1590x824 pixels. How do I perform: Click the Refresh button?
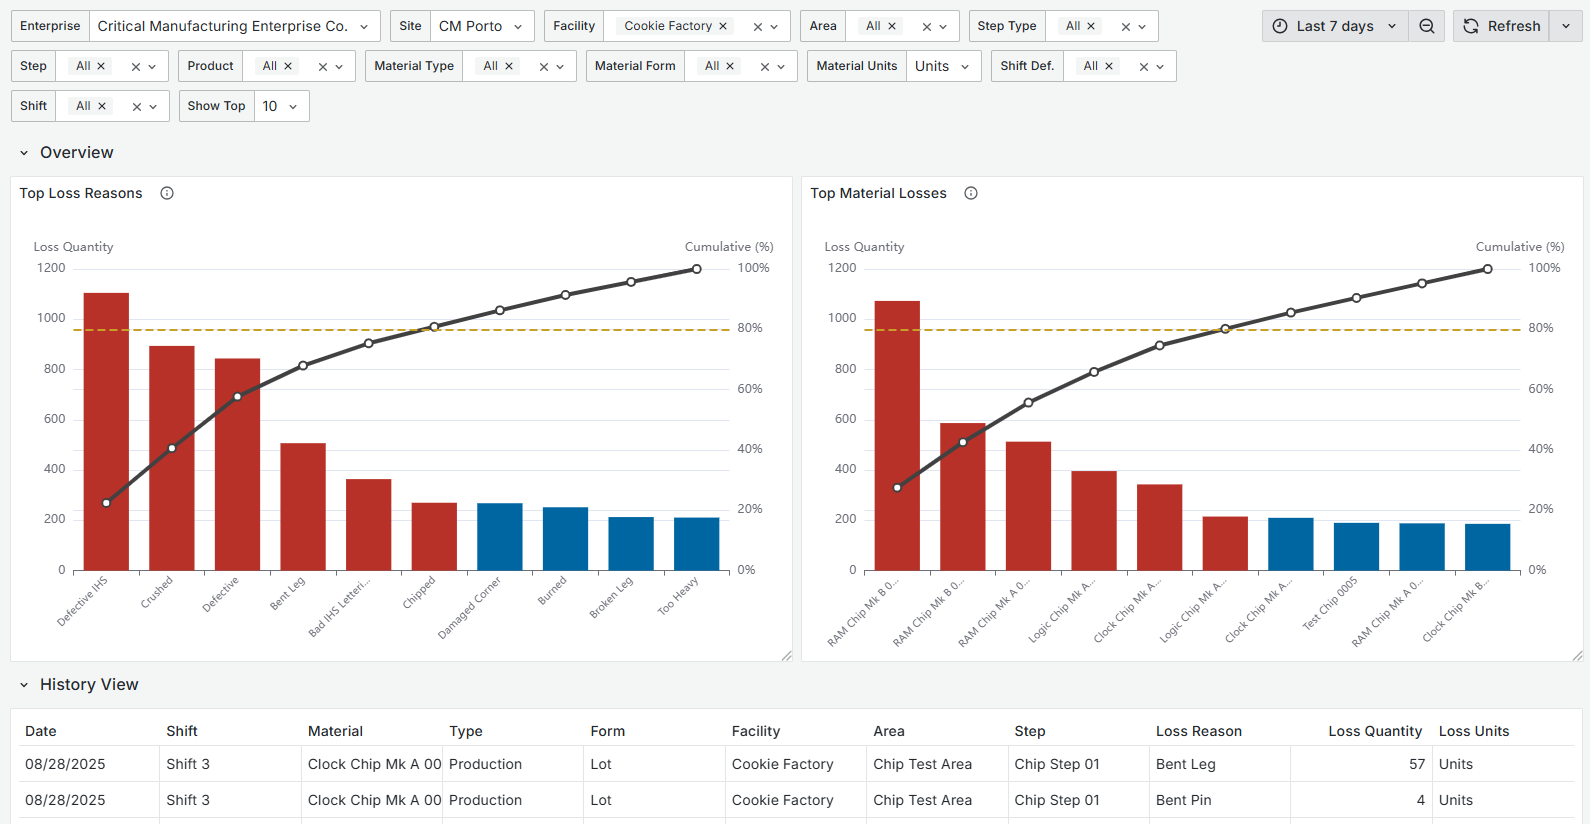coord(1502,26)
